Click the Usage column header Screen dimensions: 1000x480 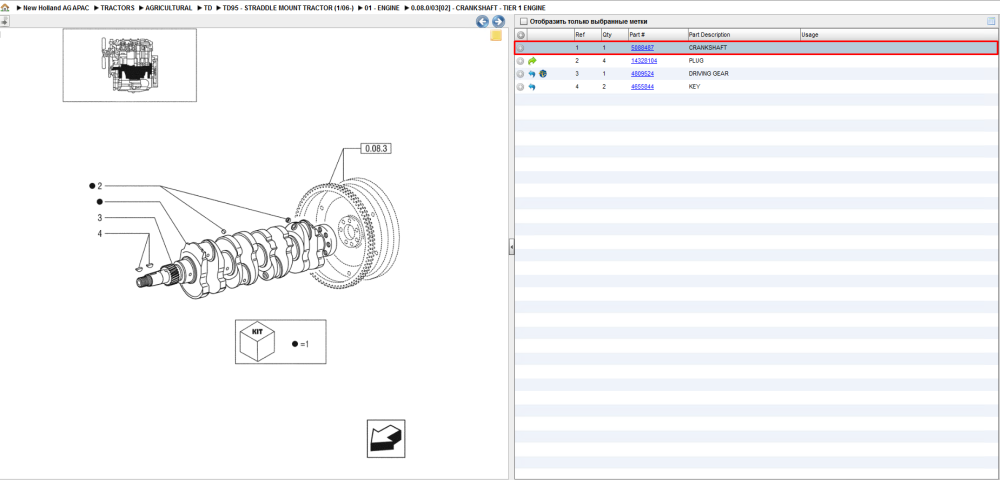coord(898,35)
